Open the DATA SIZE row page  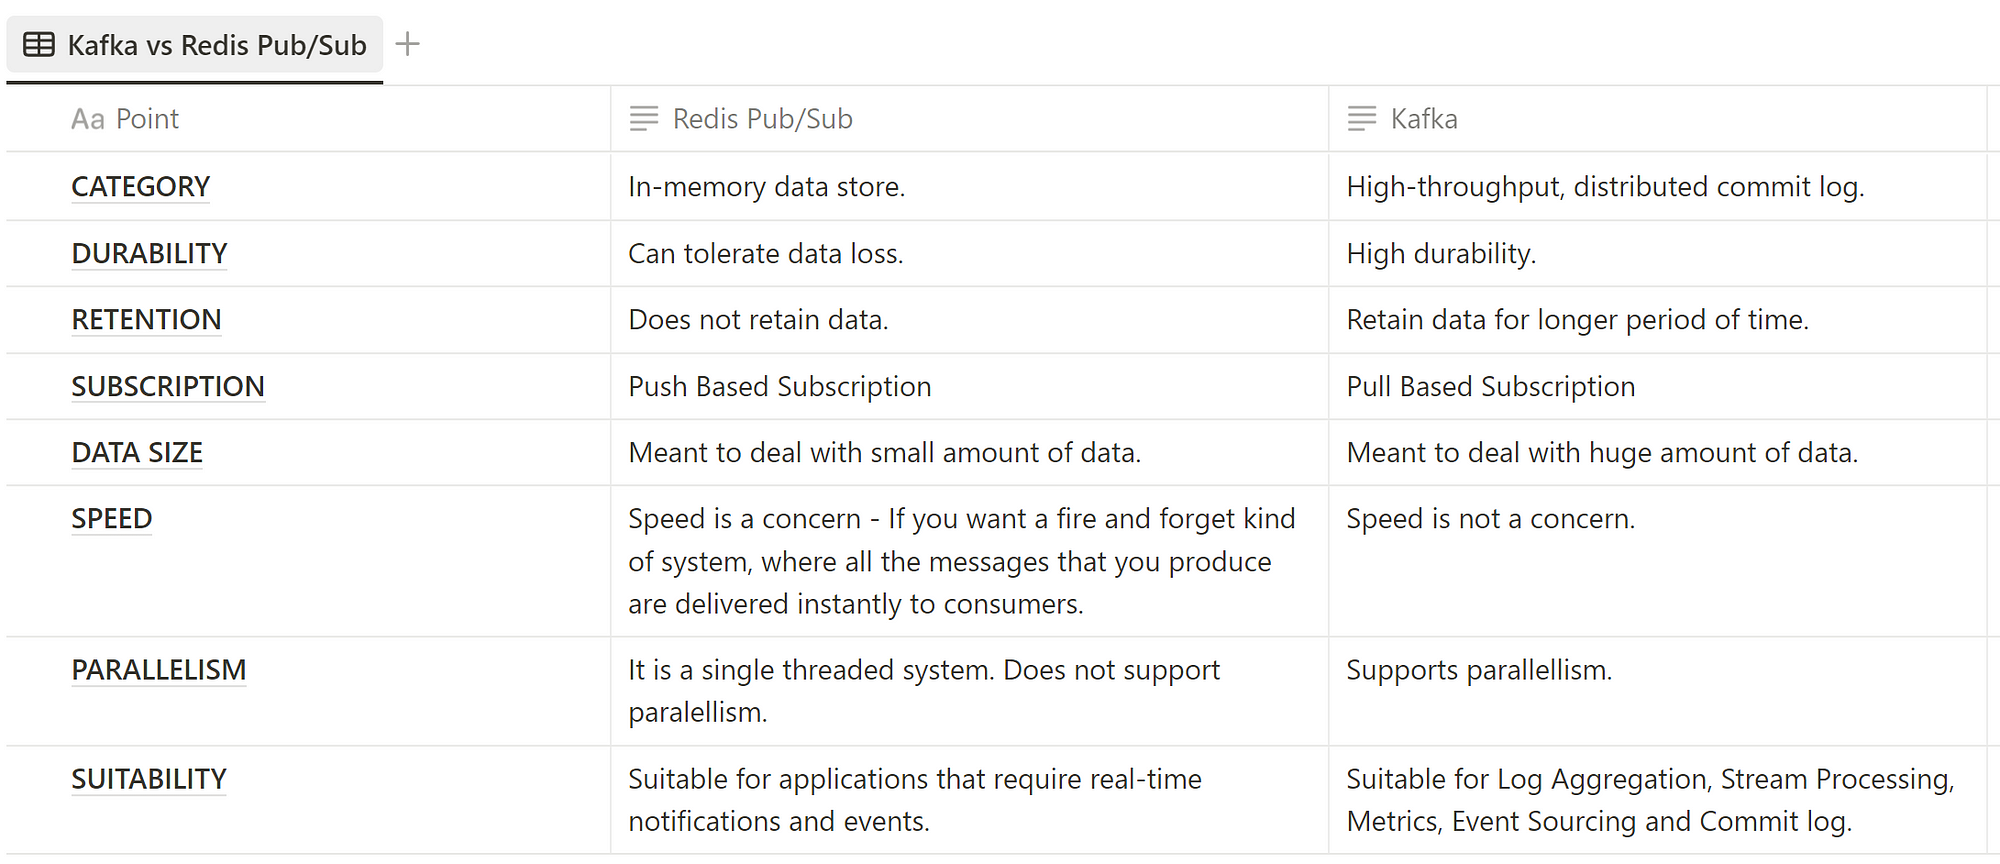(x=137, y=453)
